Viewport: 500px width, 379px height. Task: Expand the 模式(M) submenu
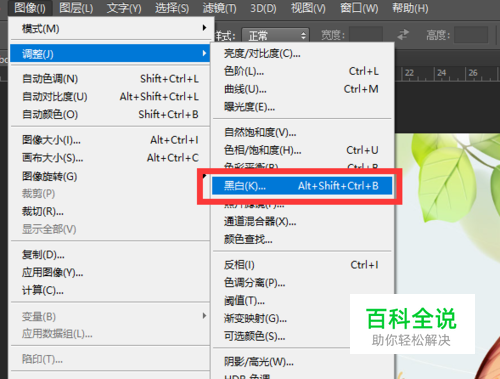point(110,29)
